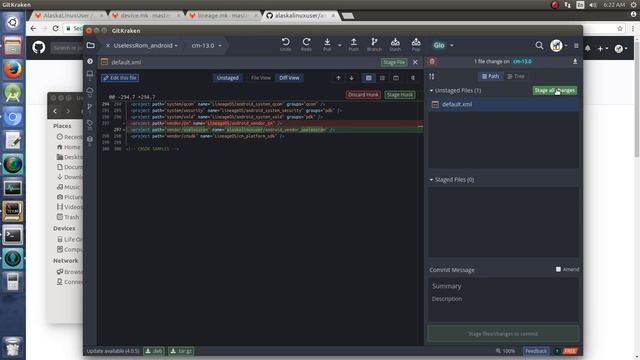Select the split diff view mode icon

pos(396,78)
